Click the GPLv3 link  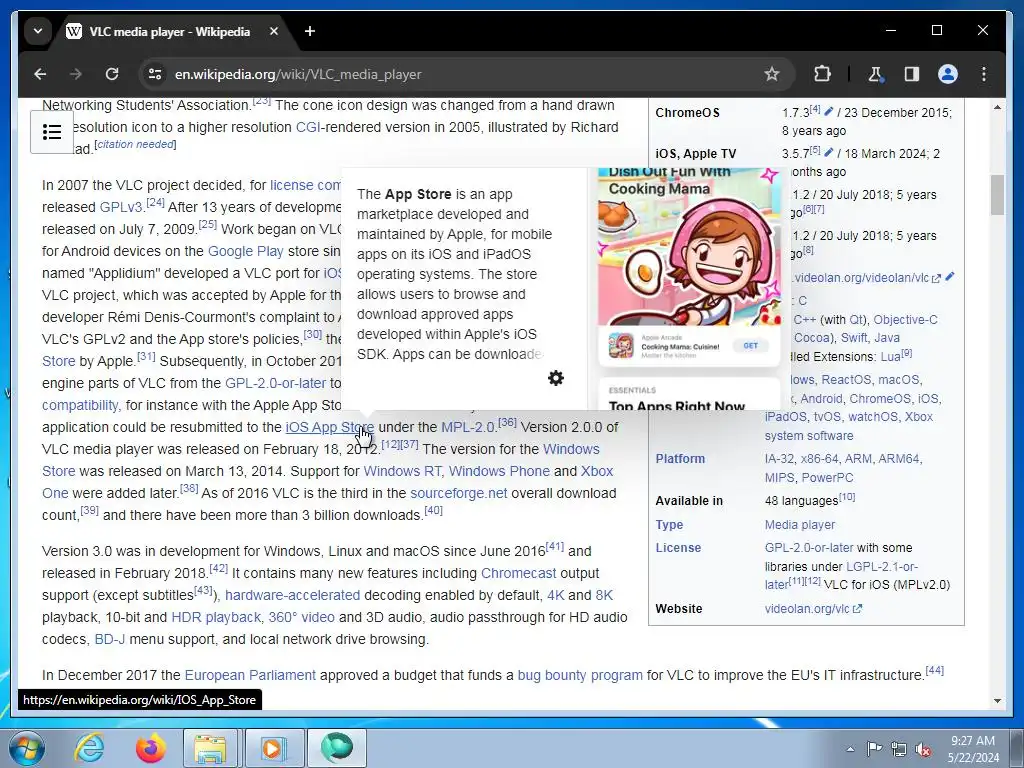121,208
